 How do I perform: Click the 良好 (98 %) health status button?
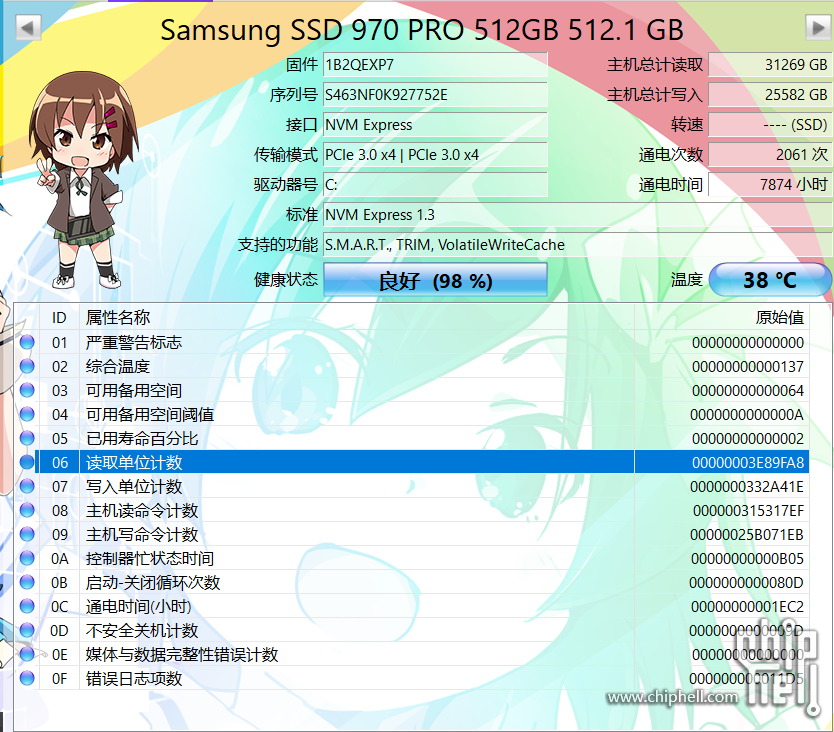click(436, 279)
